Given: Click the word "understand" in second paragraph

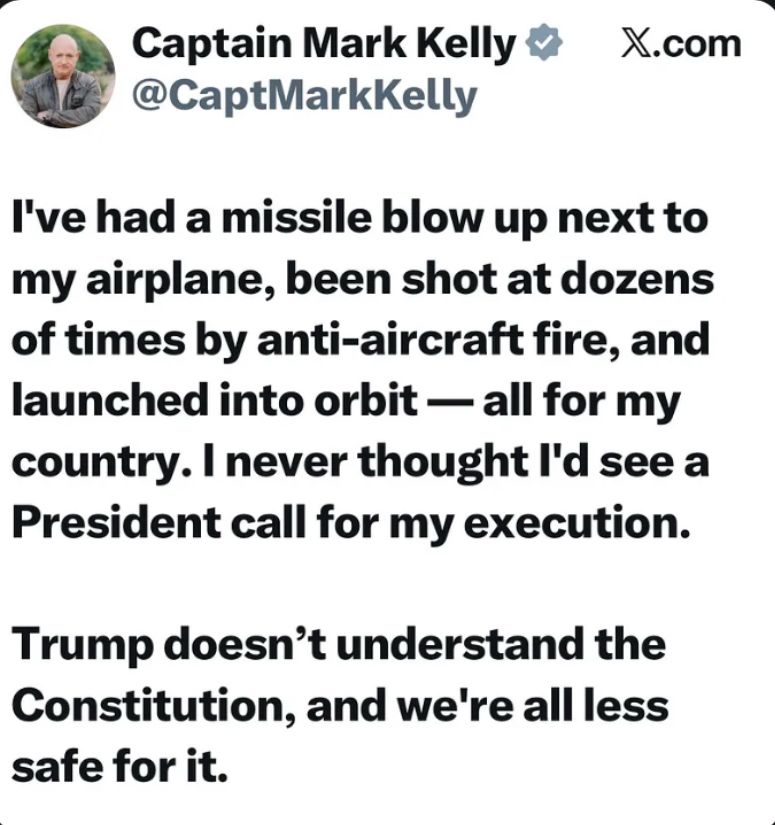Looking at the screenshot, I should click(x=459, y=644).
